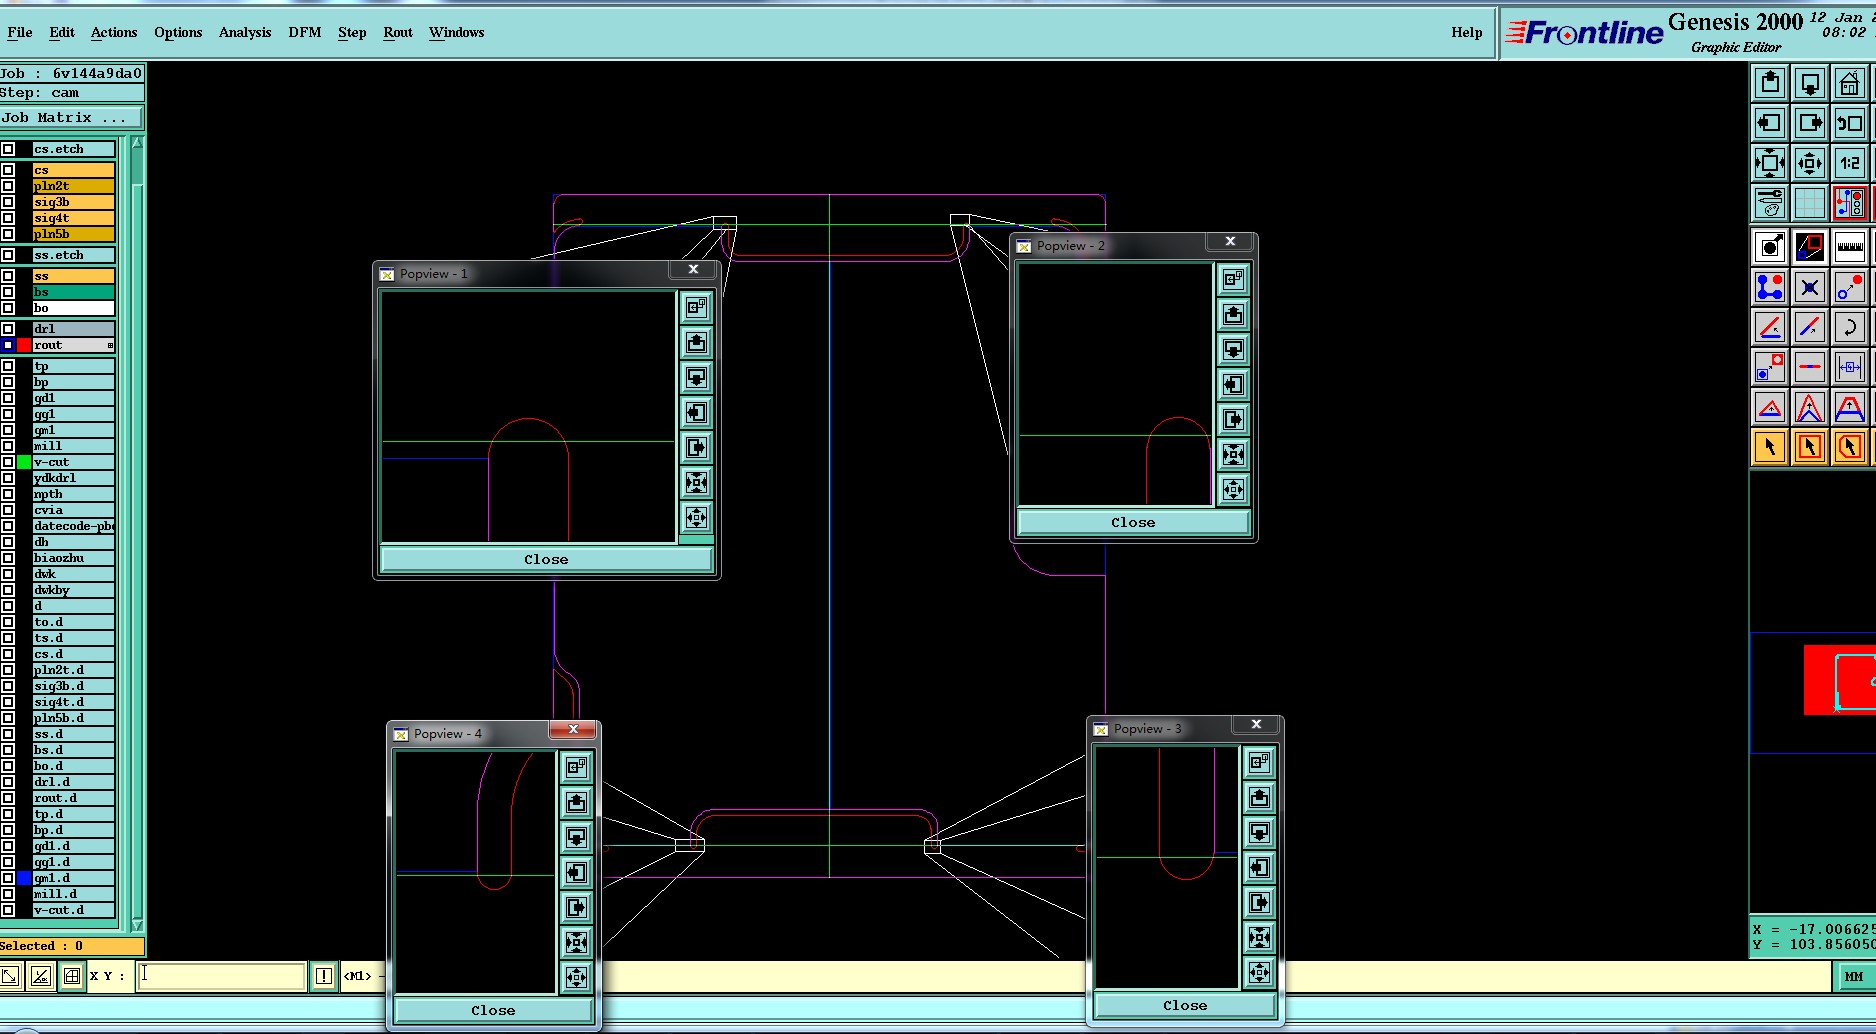This screenshot has width=1876, height=1034.
Task: Click the pan down view icon
Action: tap(1810, 83)
